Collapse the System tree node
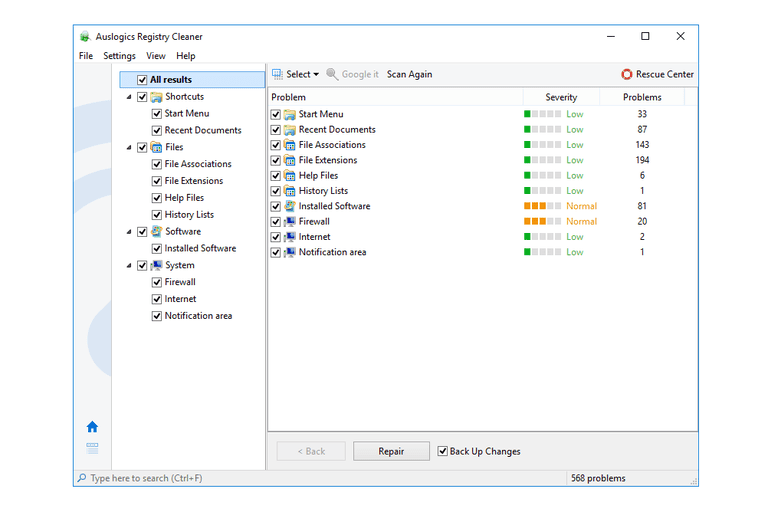Screen dimensions: 768x512 129,266
